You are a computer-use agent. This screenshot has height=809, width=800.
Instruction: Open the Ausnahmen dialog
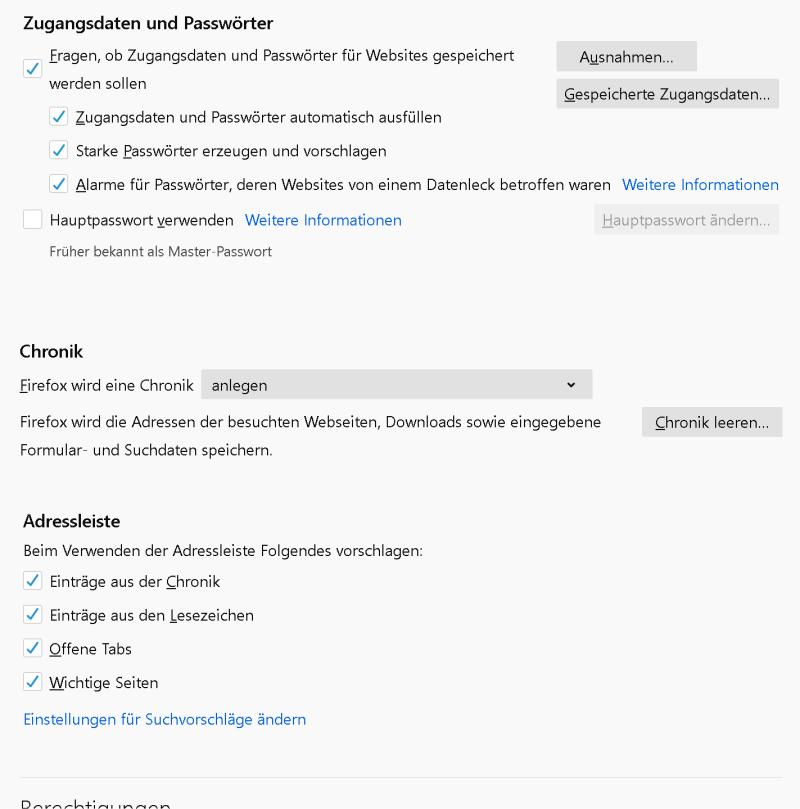(626, 57)
